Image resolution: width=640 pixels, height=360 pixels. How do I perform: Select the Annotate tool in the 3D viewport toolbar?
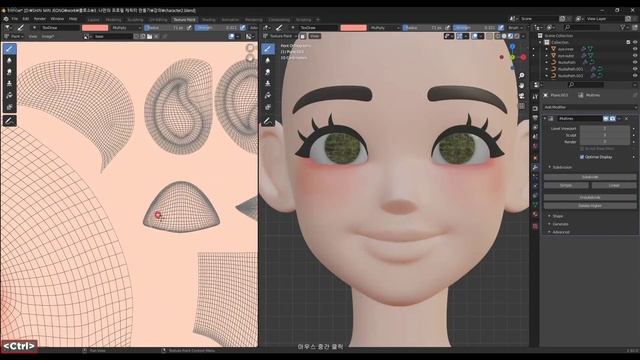[x=268, y=121]
